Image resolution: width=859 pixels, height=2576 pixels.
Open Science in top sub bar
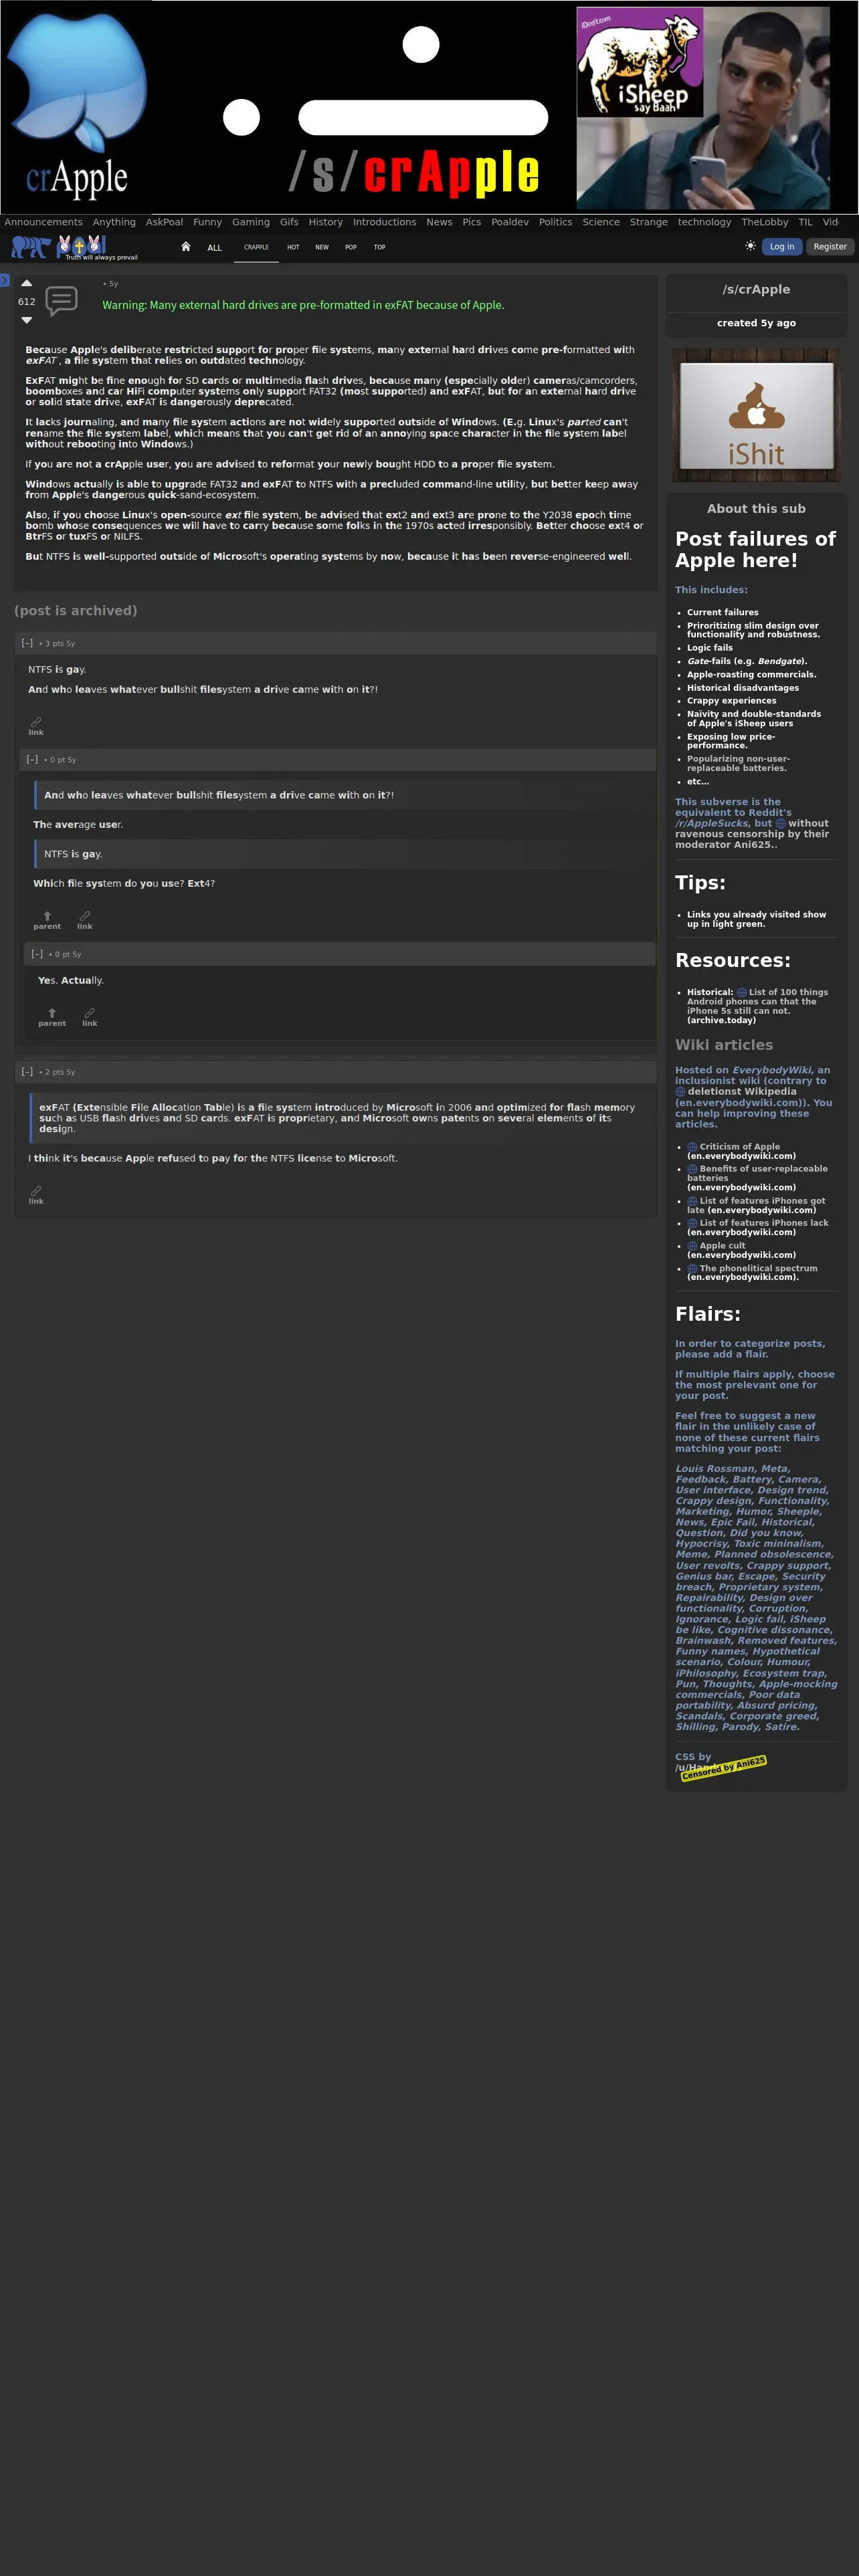tap(601, 222)
